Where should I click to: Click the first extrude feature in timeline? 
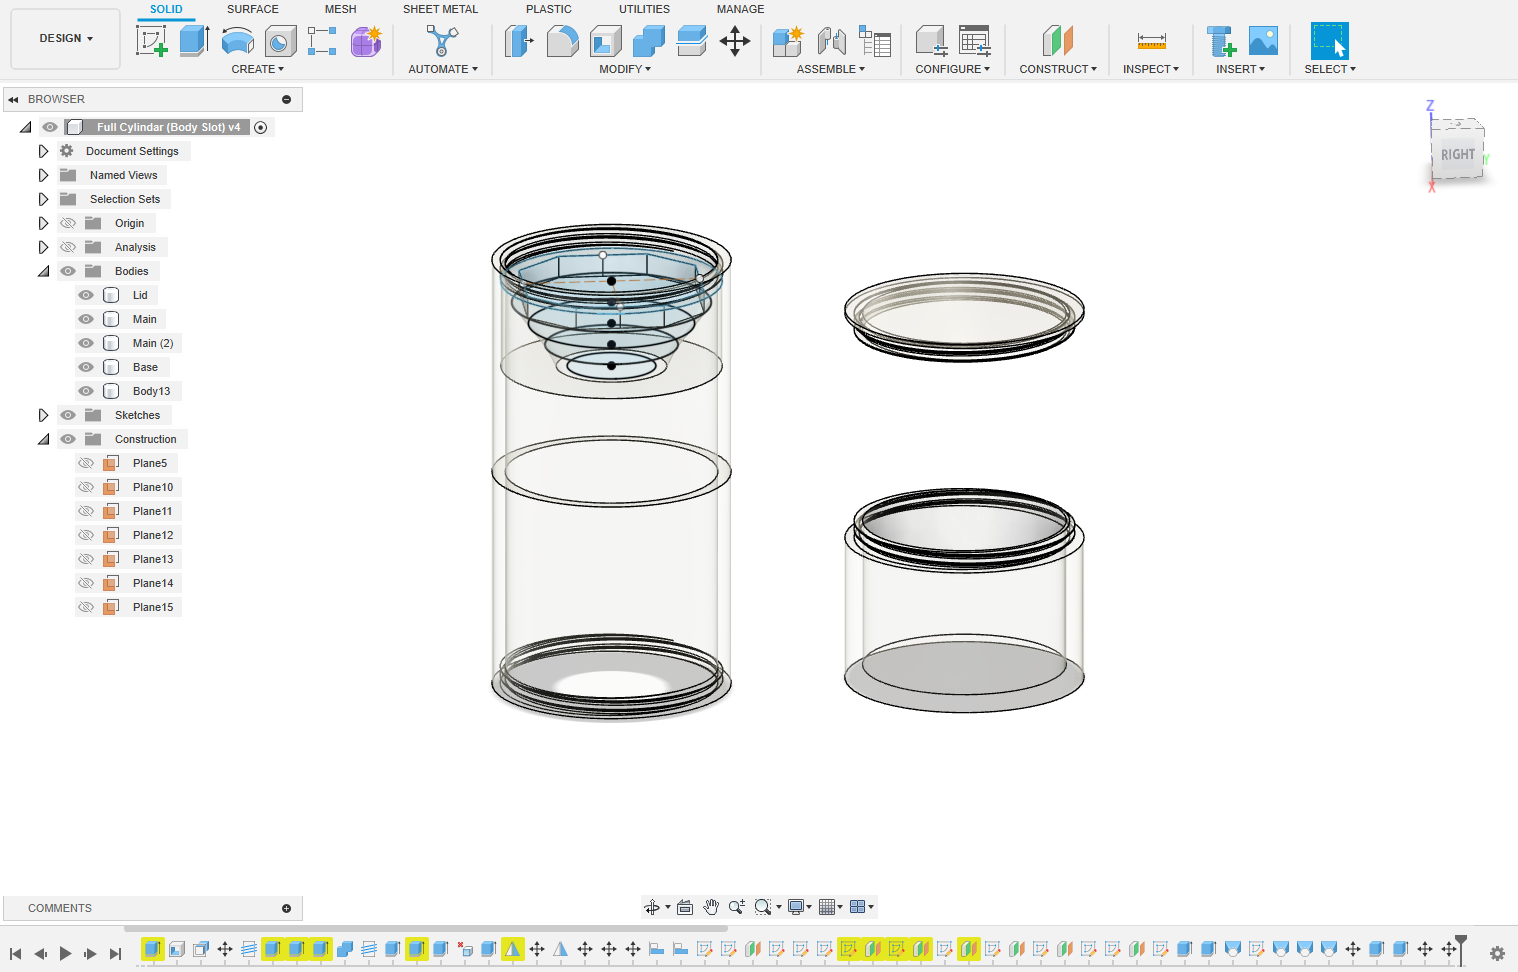pyautogui.click(x=153, y=949)
